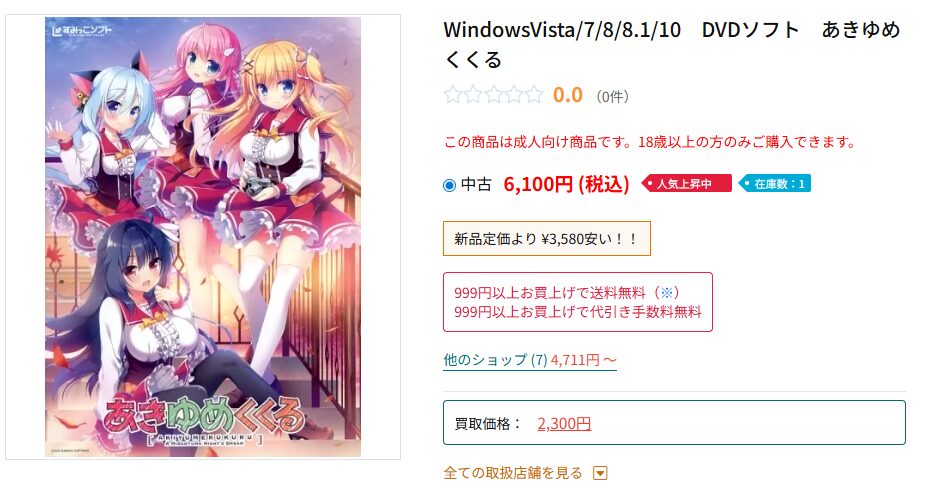Expand the 全ての取扱店舗を見る arrow icon

click(x=600, y=473)
